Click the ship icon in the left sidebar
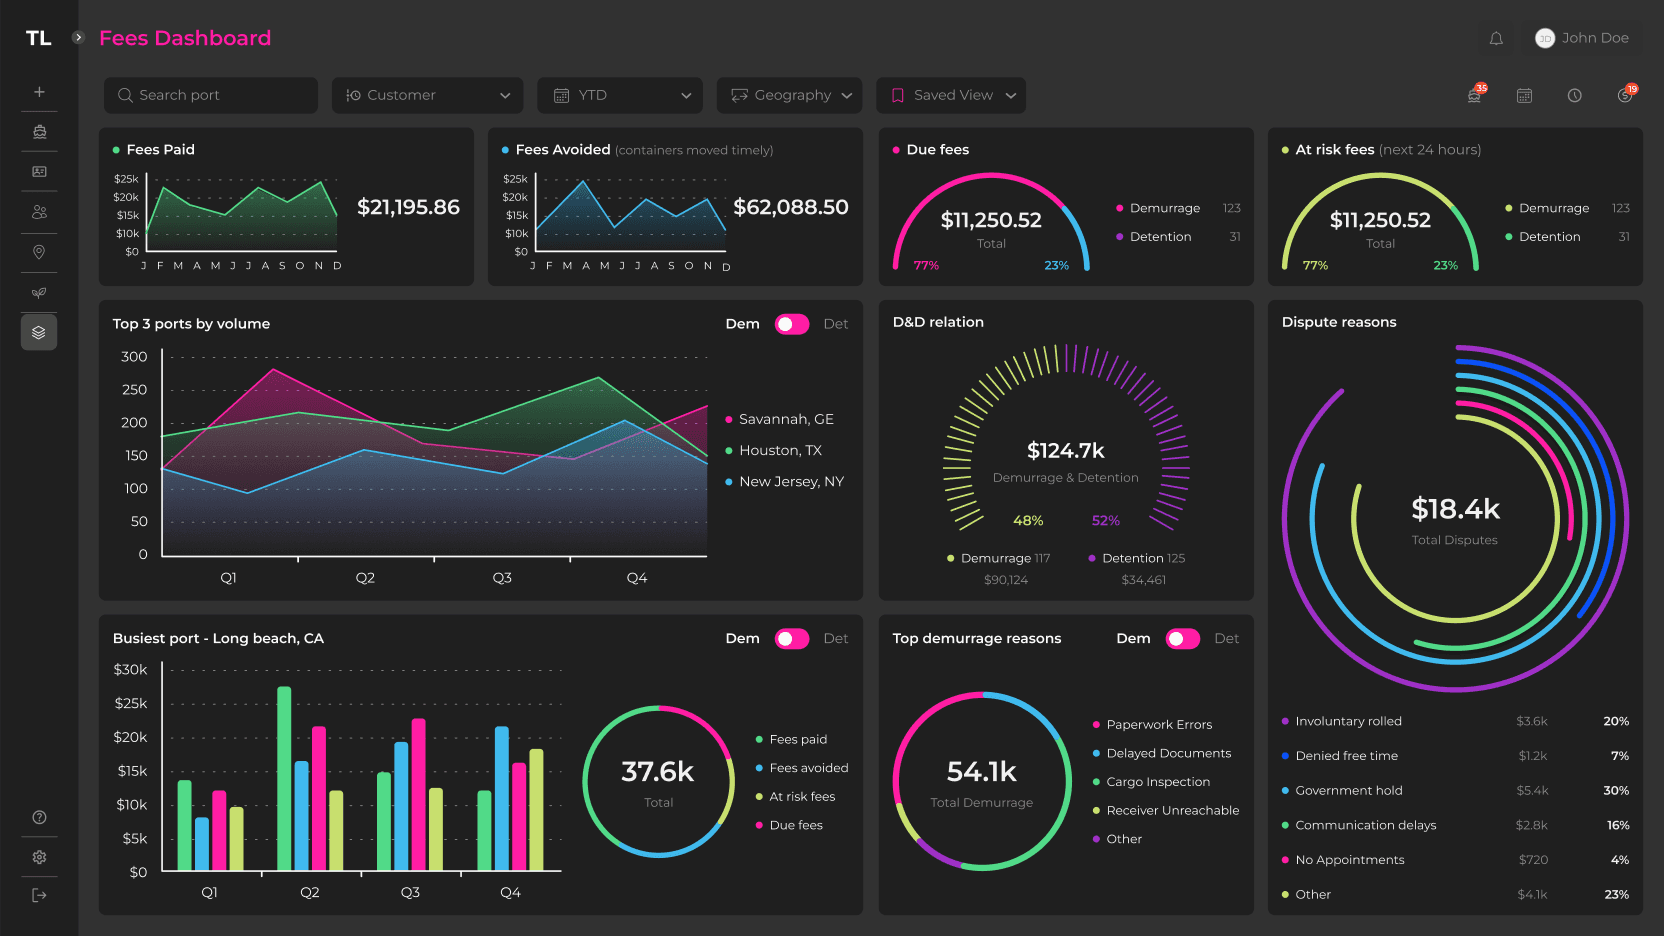This screenshot has height=936, width=1664. [x=39, y=132]
